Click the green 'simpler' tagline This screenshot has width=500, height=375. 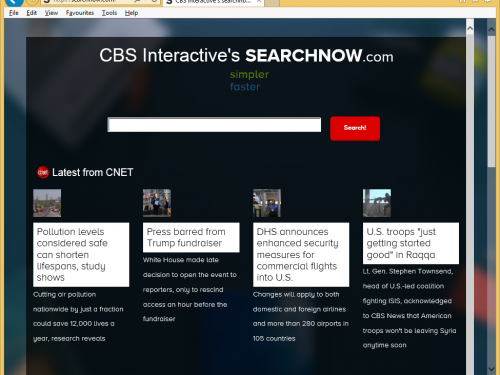coord(249,74)
